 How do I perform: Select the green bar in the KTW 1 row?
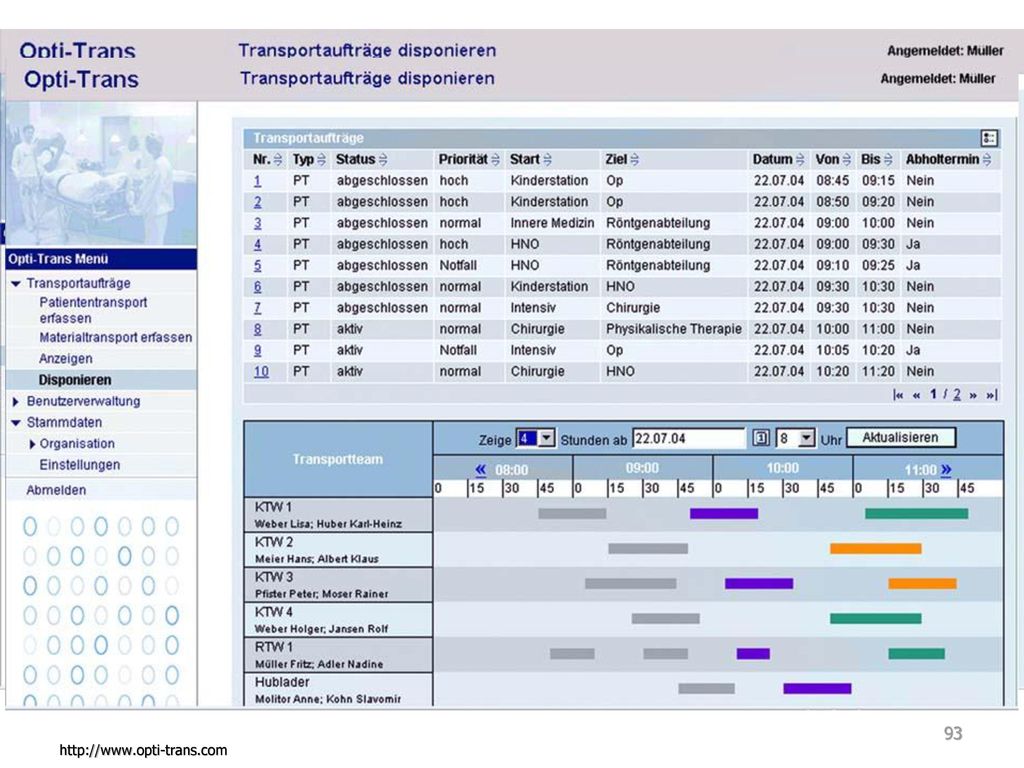pos(917,514)
